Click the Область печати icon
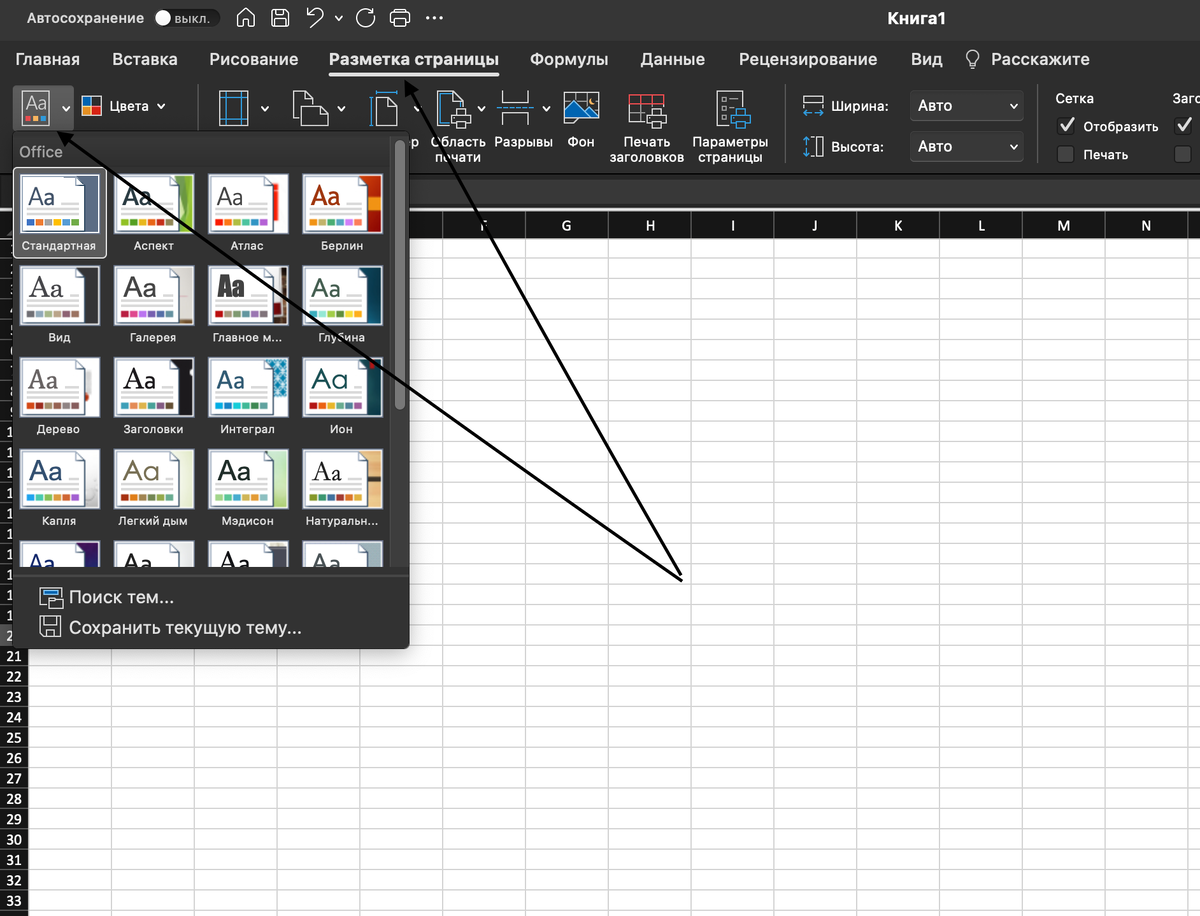Image resolution: width=1200 pixels, height=916 pixels. 453,108
